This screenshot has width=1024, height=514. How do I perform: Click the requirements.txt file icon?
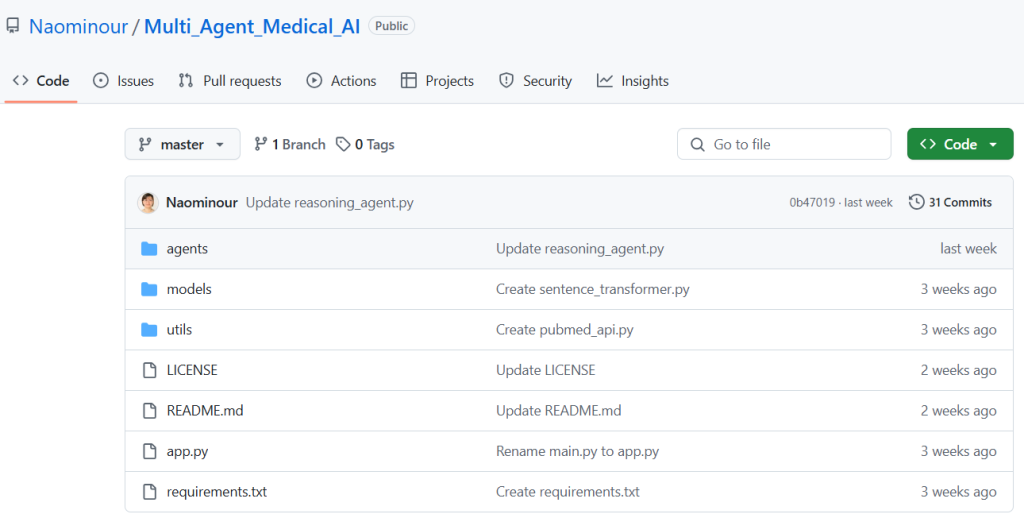tap(150, 492)
